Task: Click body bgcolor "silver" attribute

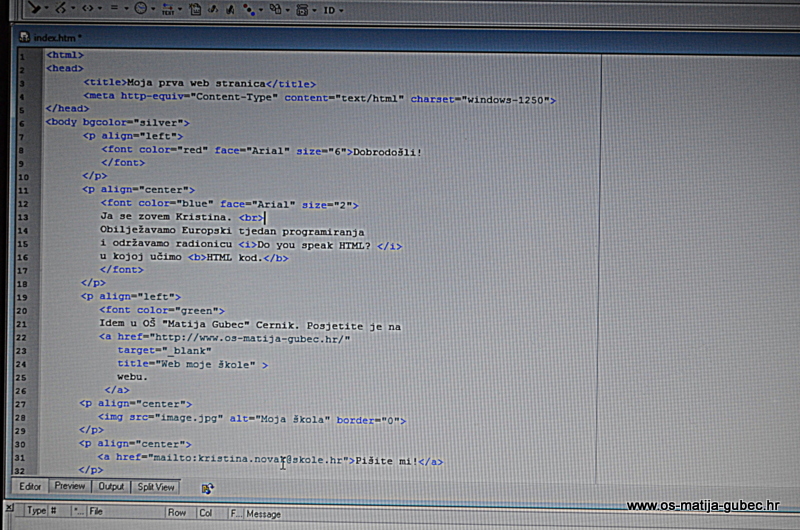Action: pos(133,122)
